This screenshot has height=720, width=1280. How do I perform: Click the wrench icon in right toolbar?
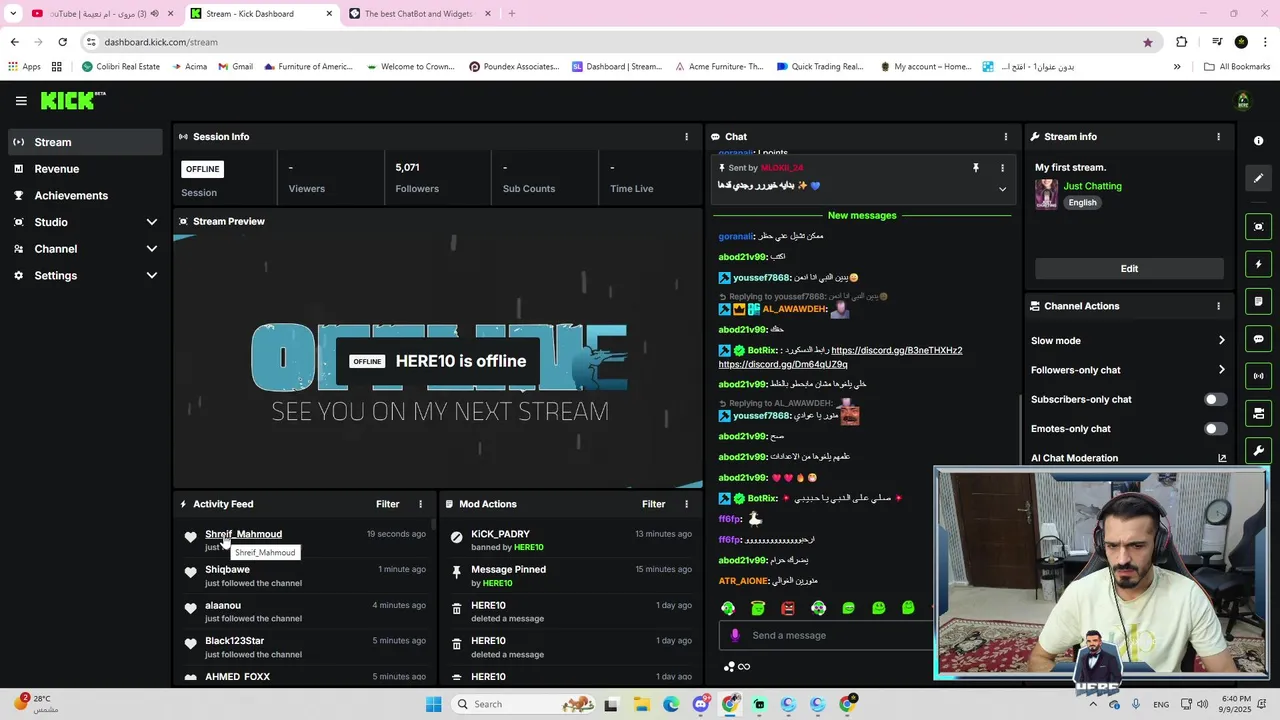[x=1259, y=451]
